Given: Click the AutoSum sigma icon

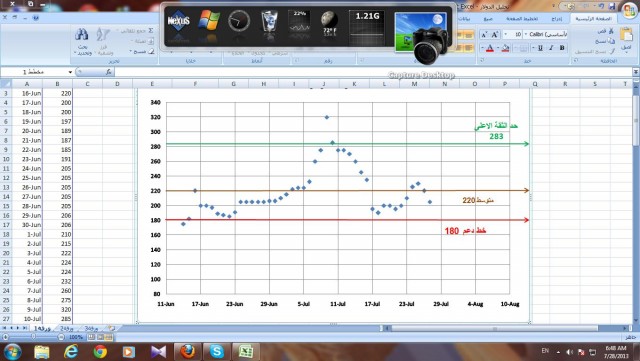Looking at the screenshot, I should coord(151,31).
